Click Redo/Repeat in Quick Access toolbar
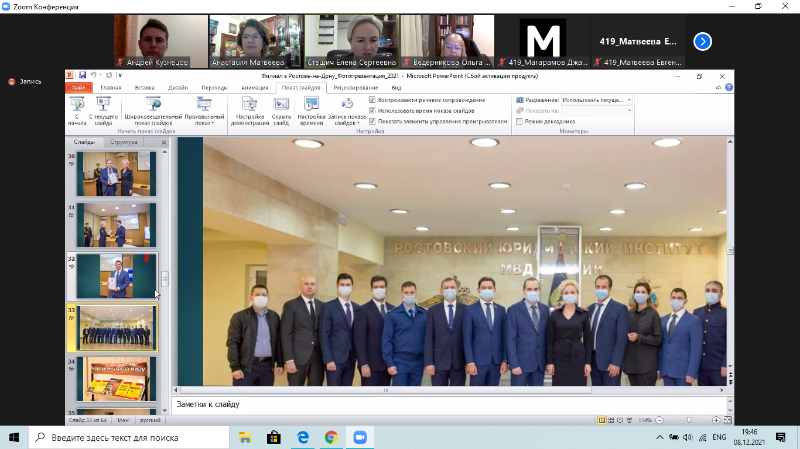This screenshot has height=449, width=800. tap(109, 76)
